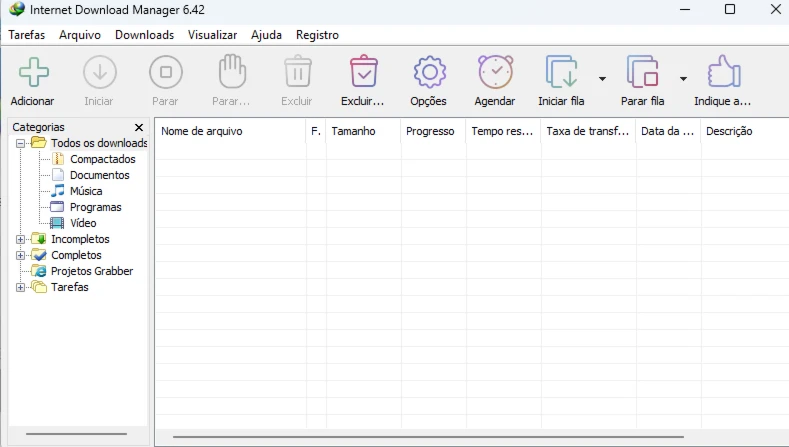Select Projetos Grabber in category tree
Image resolution: width=789 pixels, height=447 pixels.
pyautogui.click(x=91, y=271)
